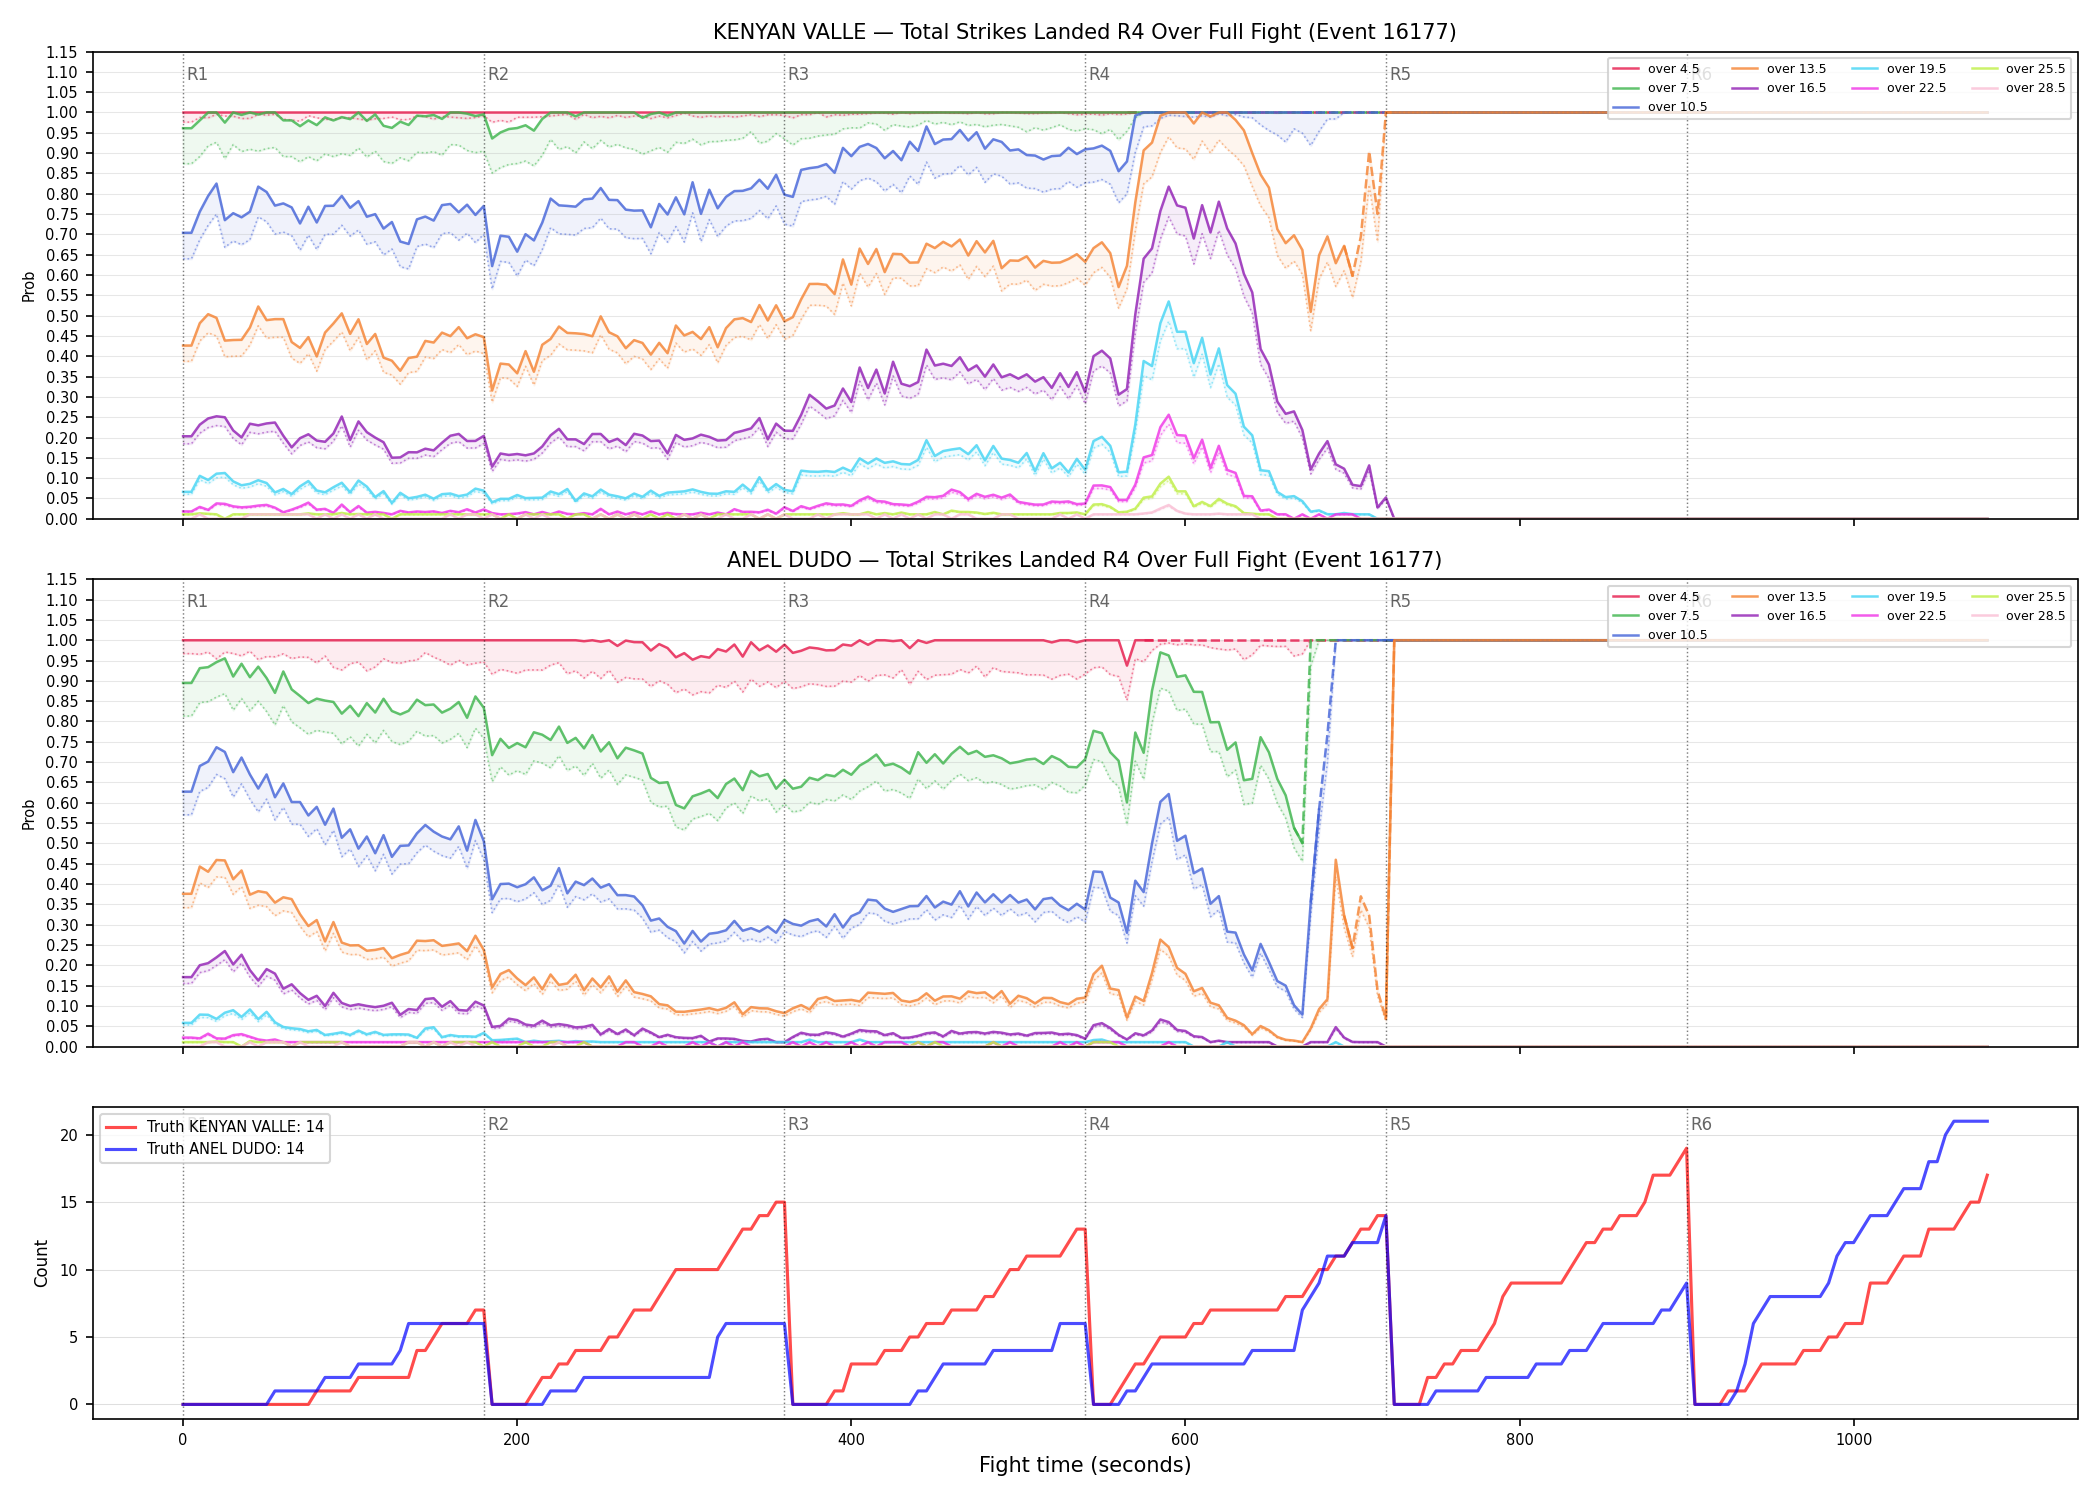Select the R4 round label in KENYAN VALLE chart

coord(1099,74)
